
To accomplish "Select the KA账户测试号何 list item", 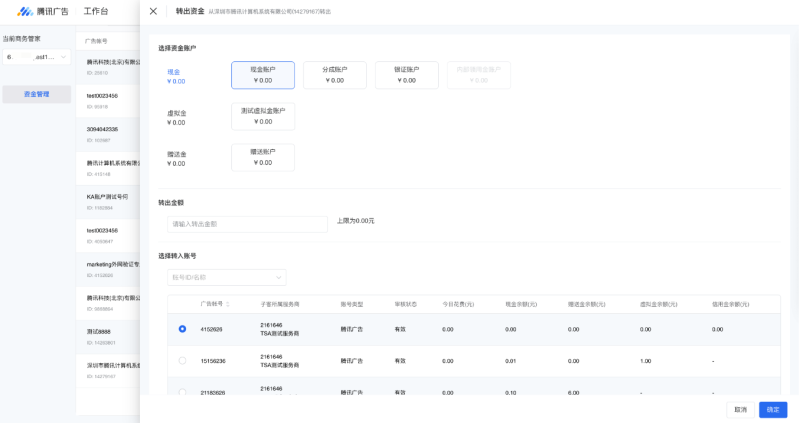I will tap(107, 197).
